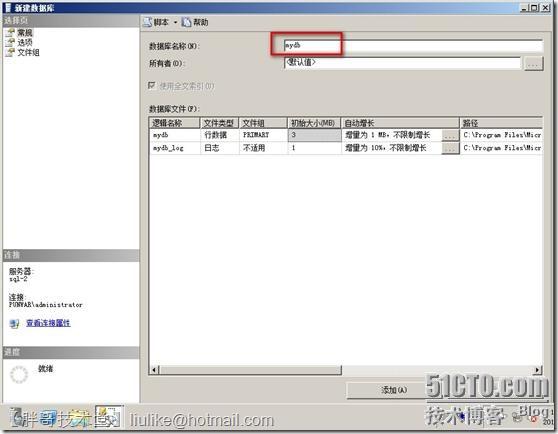This screenshot has width=558, height=434.
Task: Click the view connection properties icon
Action: 14,323
